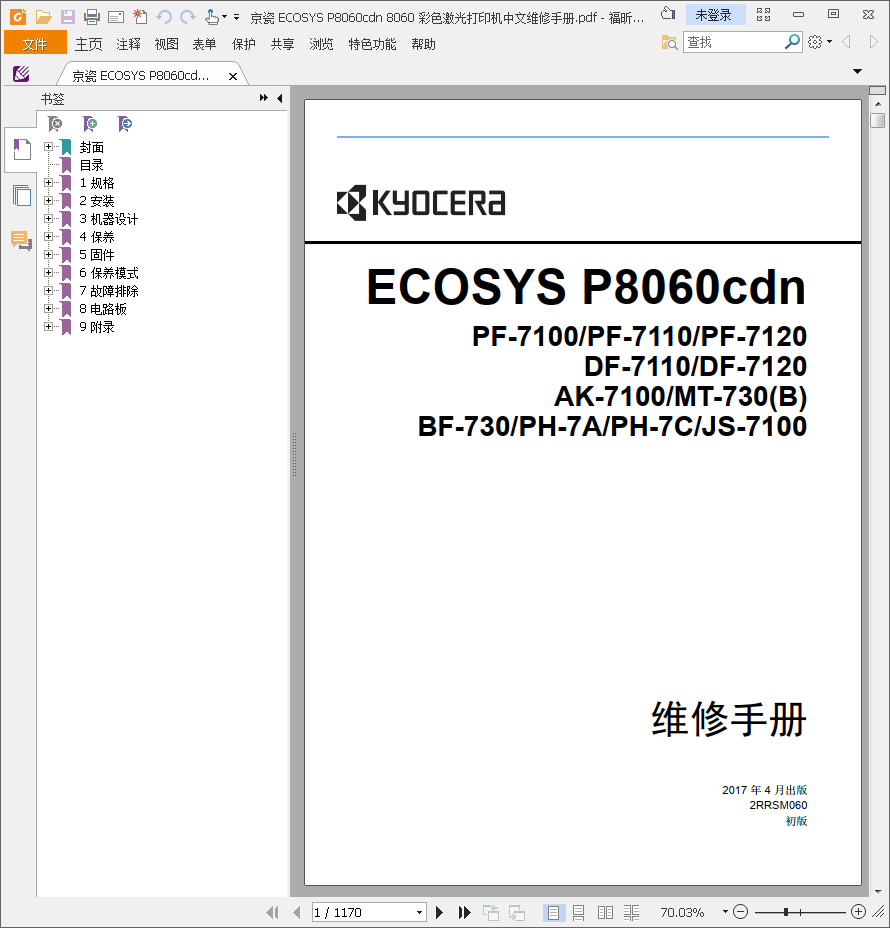
Task: Click the Open folder icon in quick toolbar
Action: pyautogui.click(x=43, y=17)
